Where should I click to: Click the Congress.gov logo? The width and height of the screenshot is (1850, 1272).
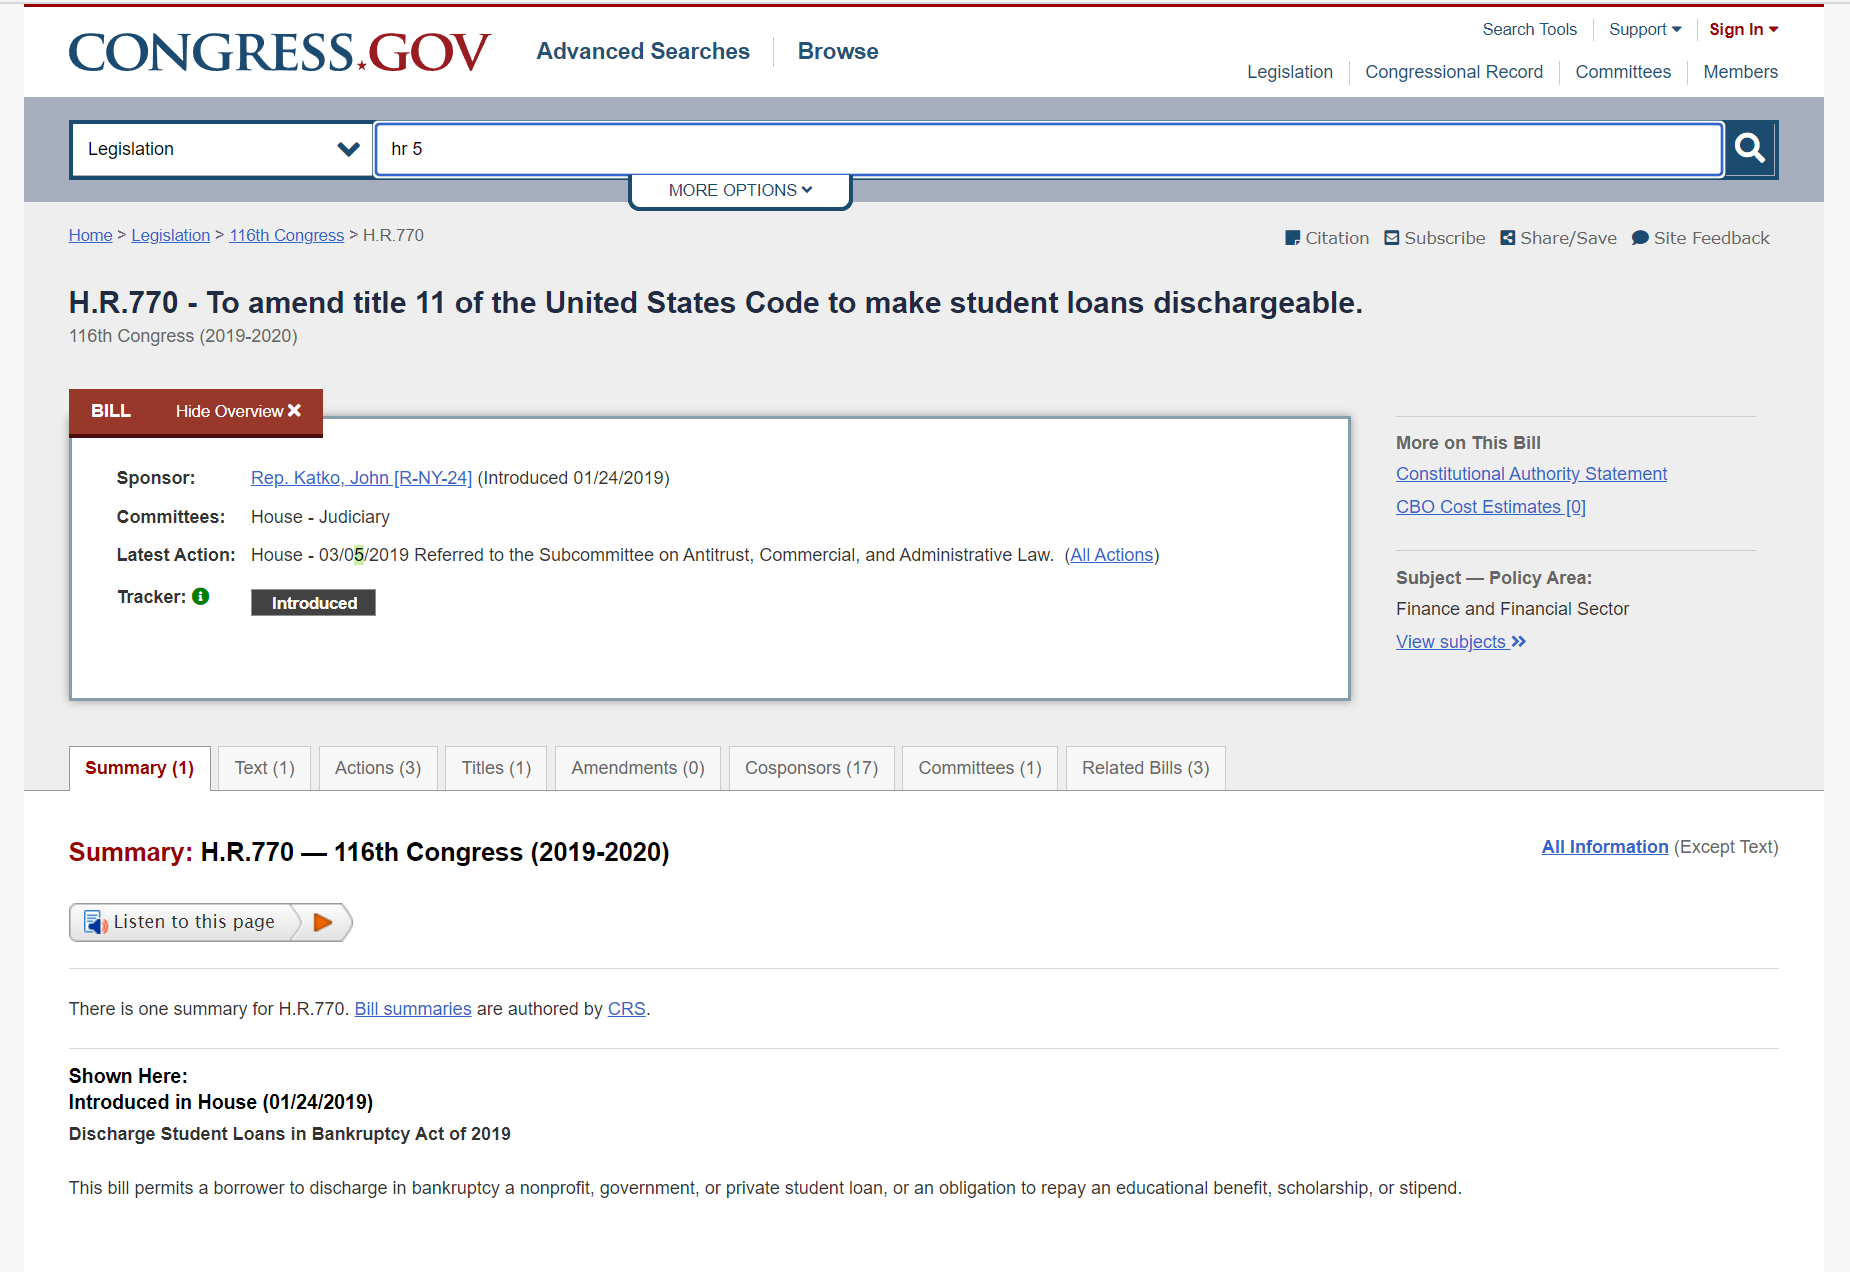coord(280,52)
